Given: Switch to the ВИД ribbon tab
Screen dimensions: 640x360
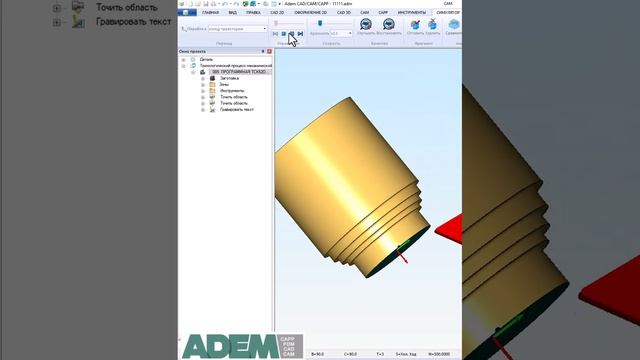Looking at the screenshot, I should coord(233,13).
